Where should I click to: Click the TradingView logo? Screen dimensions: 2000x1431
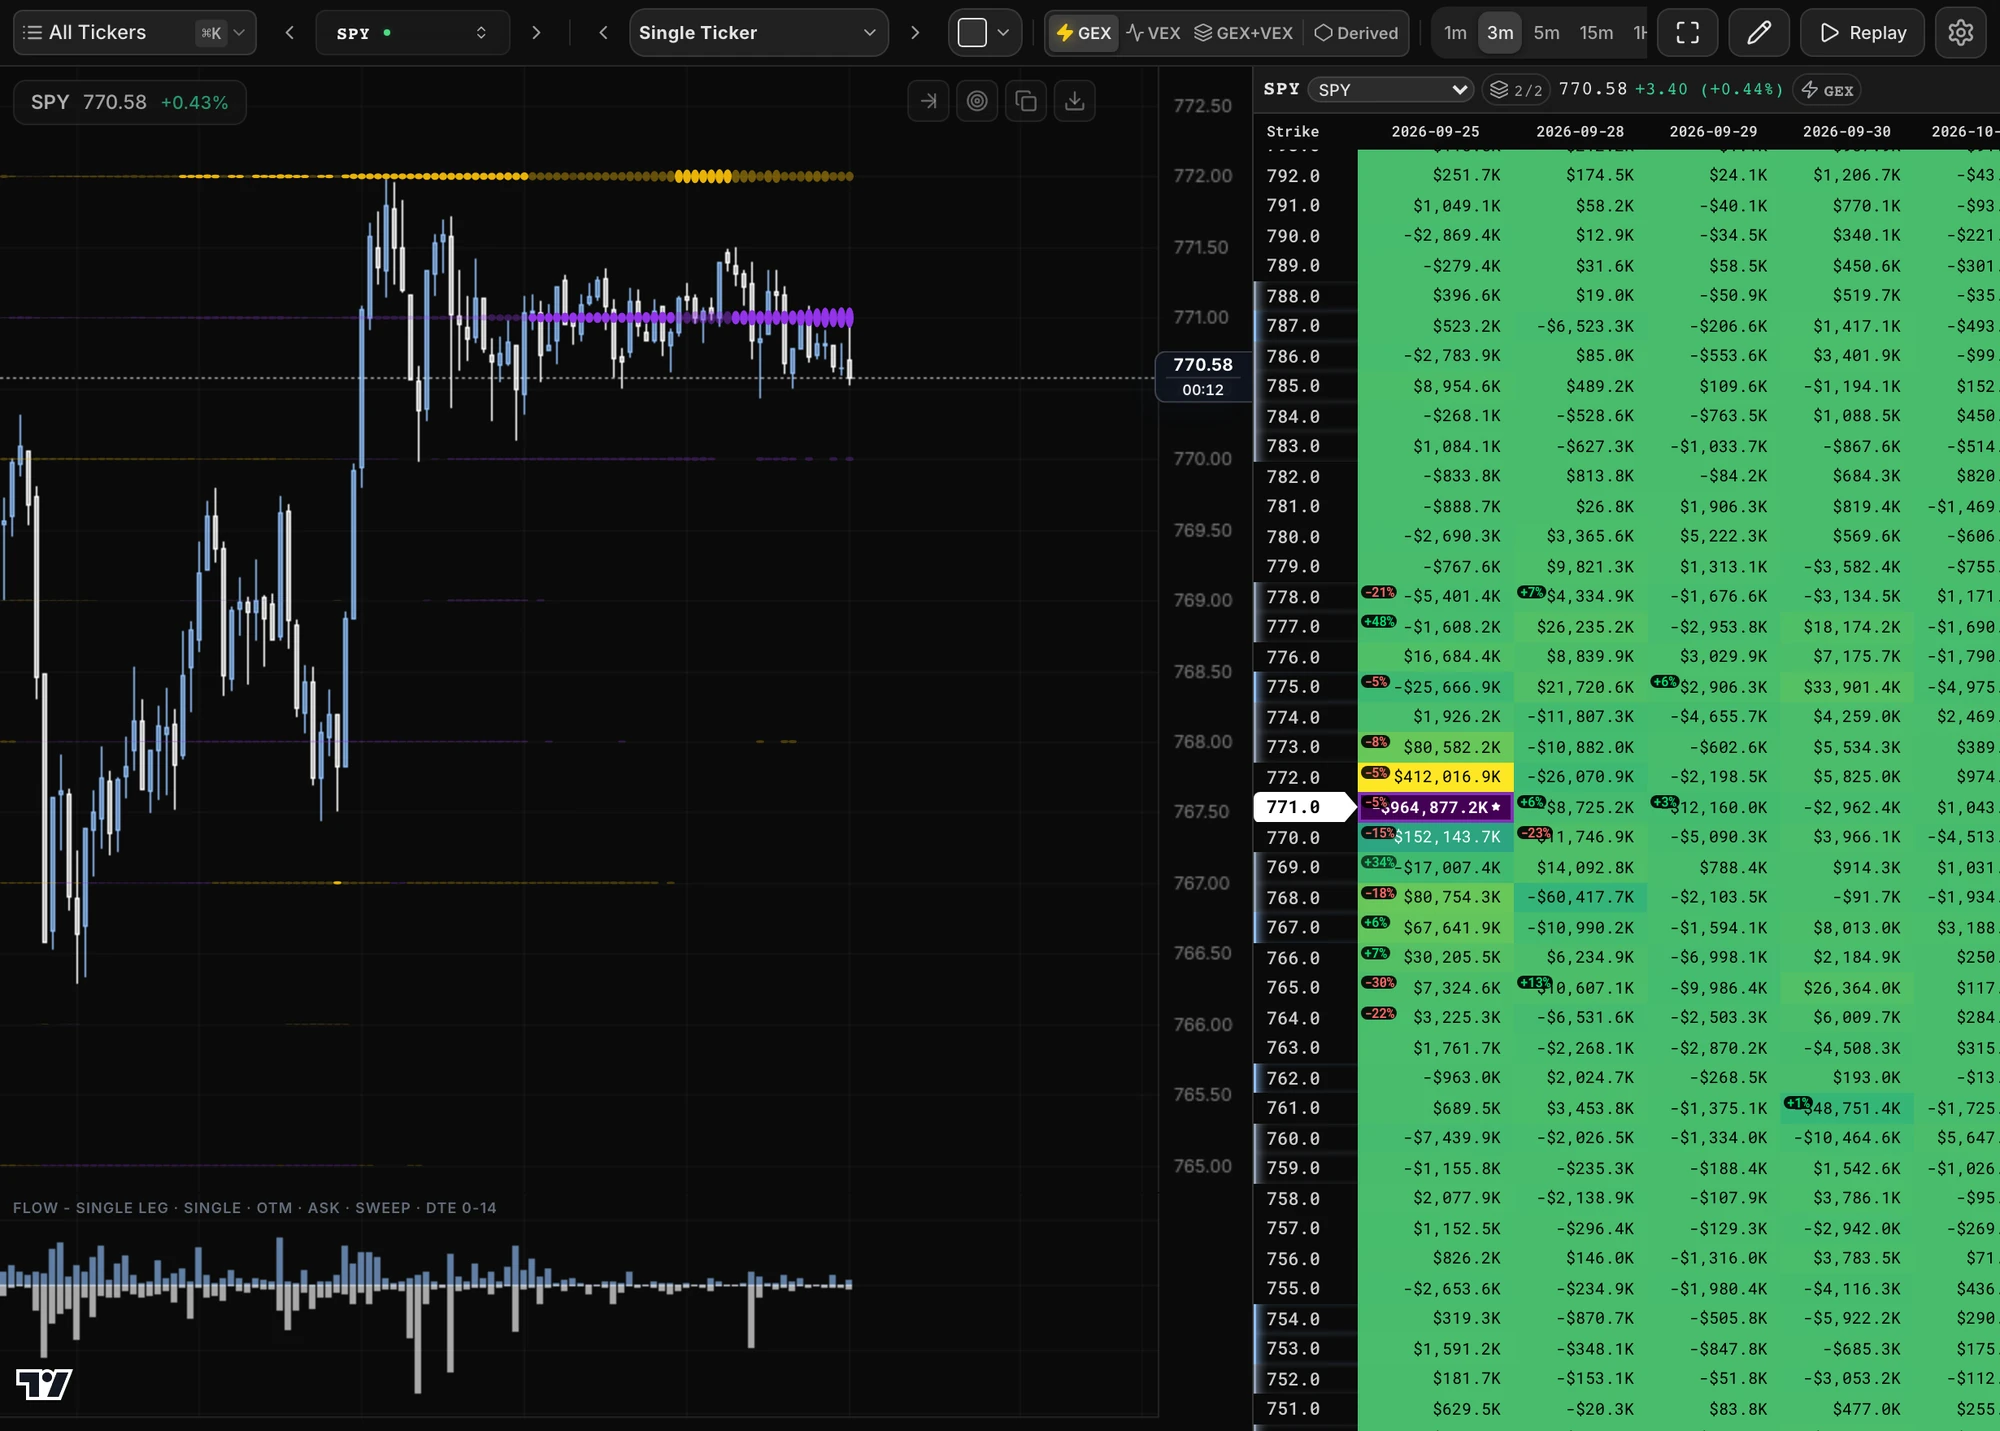44,1384
